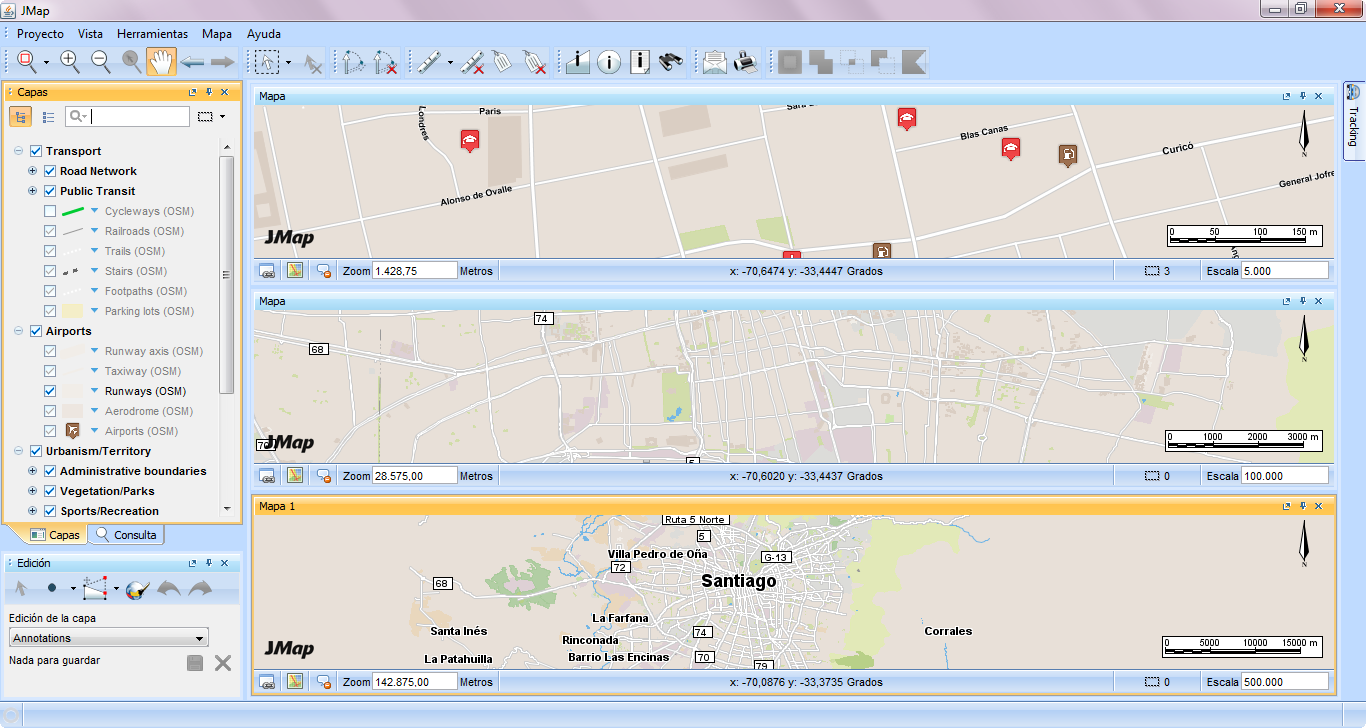Click the Aerodrome (OSM) color swatch
This screenshot has width=1366, height=728.
point(73,411)
